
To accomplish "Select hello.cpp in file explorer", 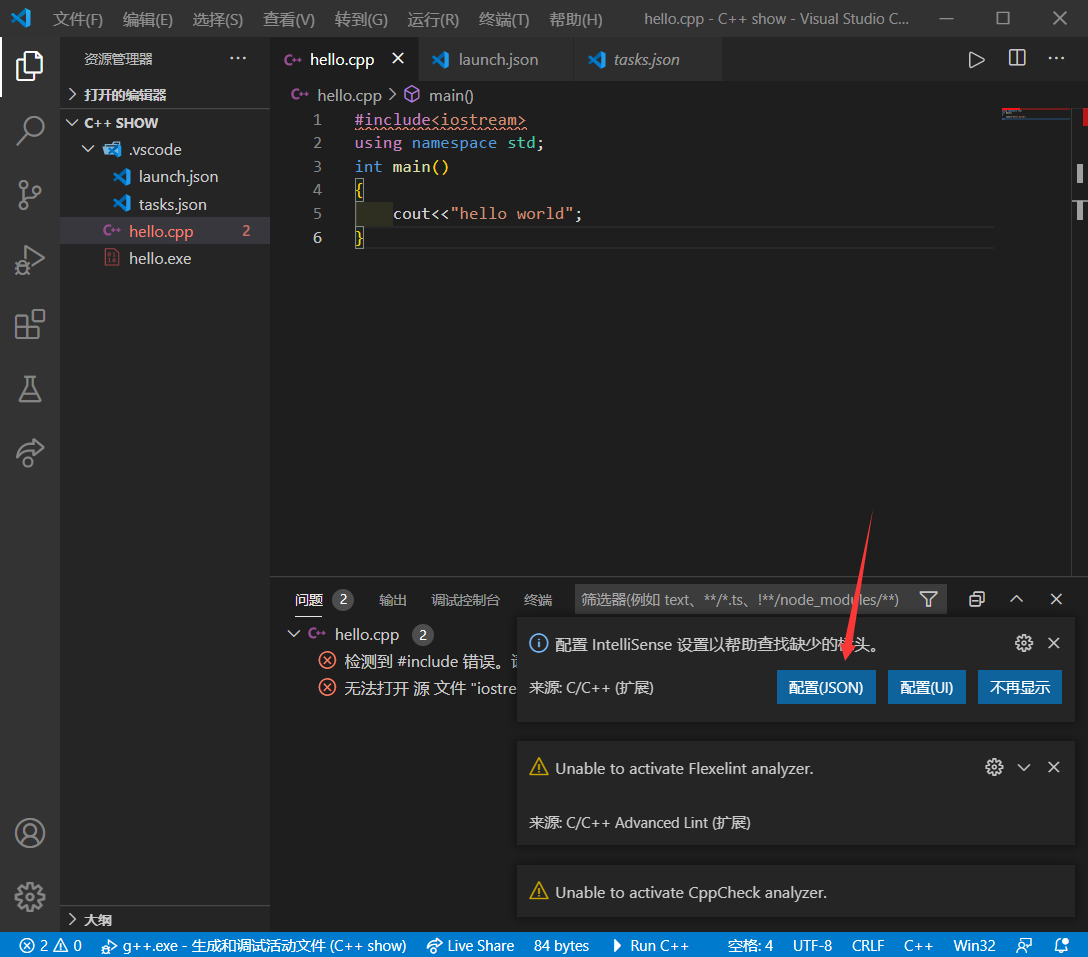I will pos(165,231).
